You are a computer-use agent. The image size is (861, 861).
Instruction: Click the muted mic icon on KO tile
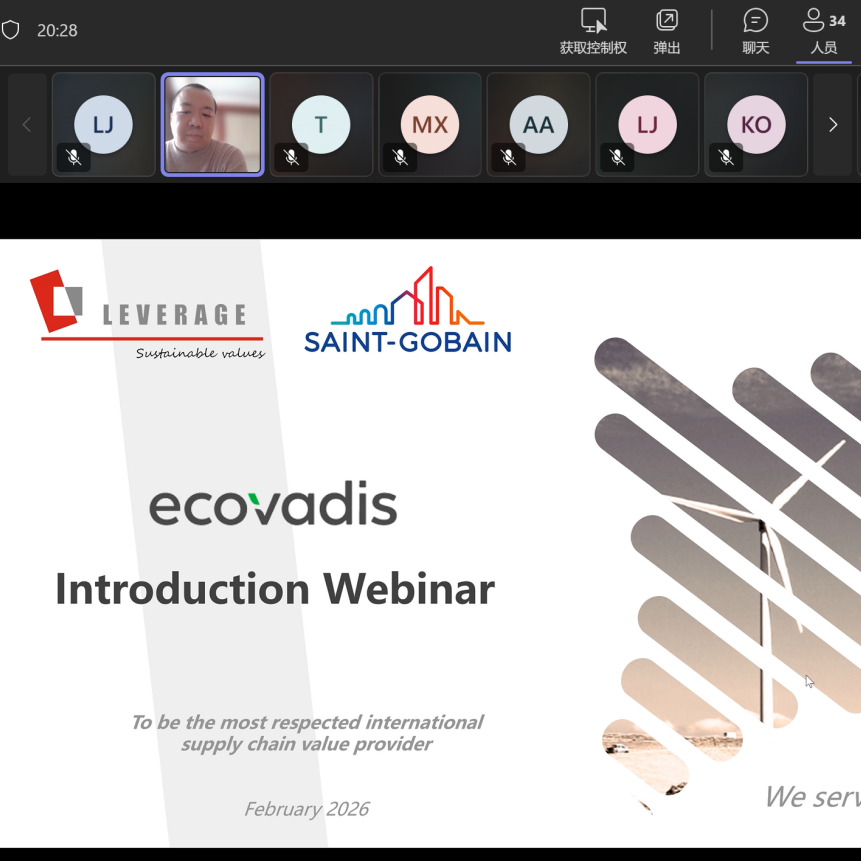726,157
